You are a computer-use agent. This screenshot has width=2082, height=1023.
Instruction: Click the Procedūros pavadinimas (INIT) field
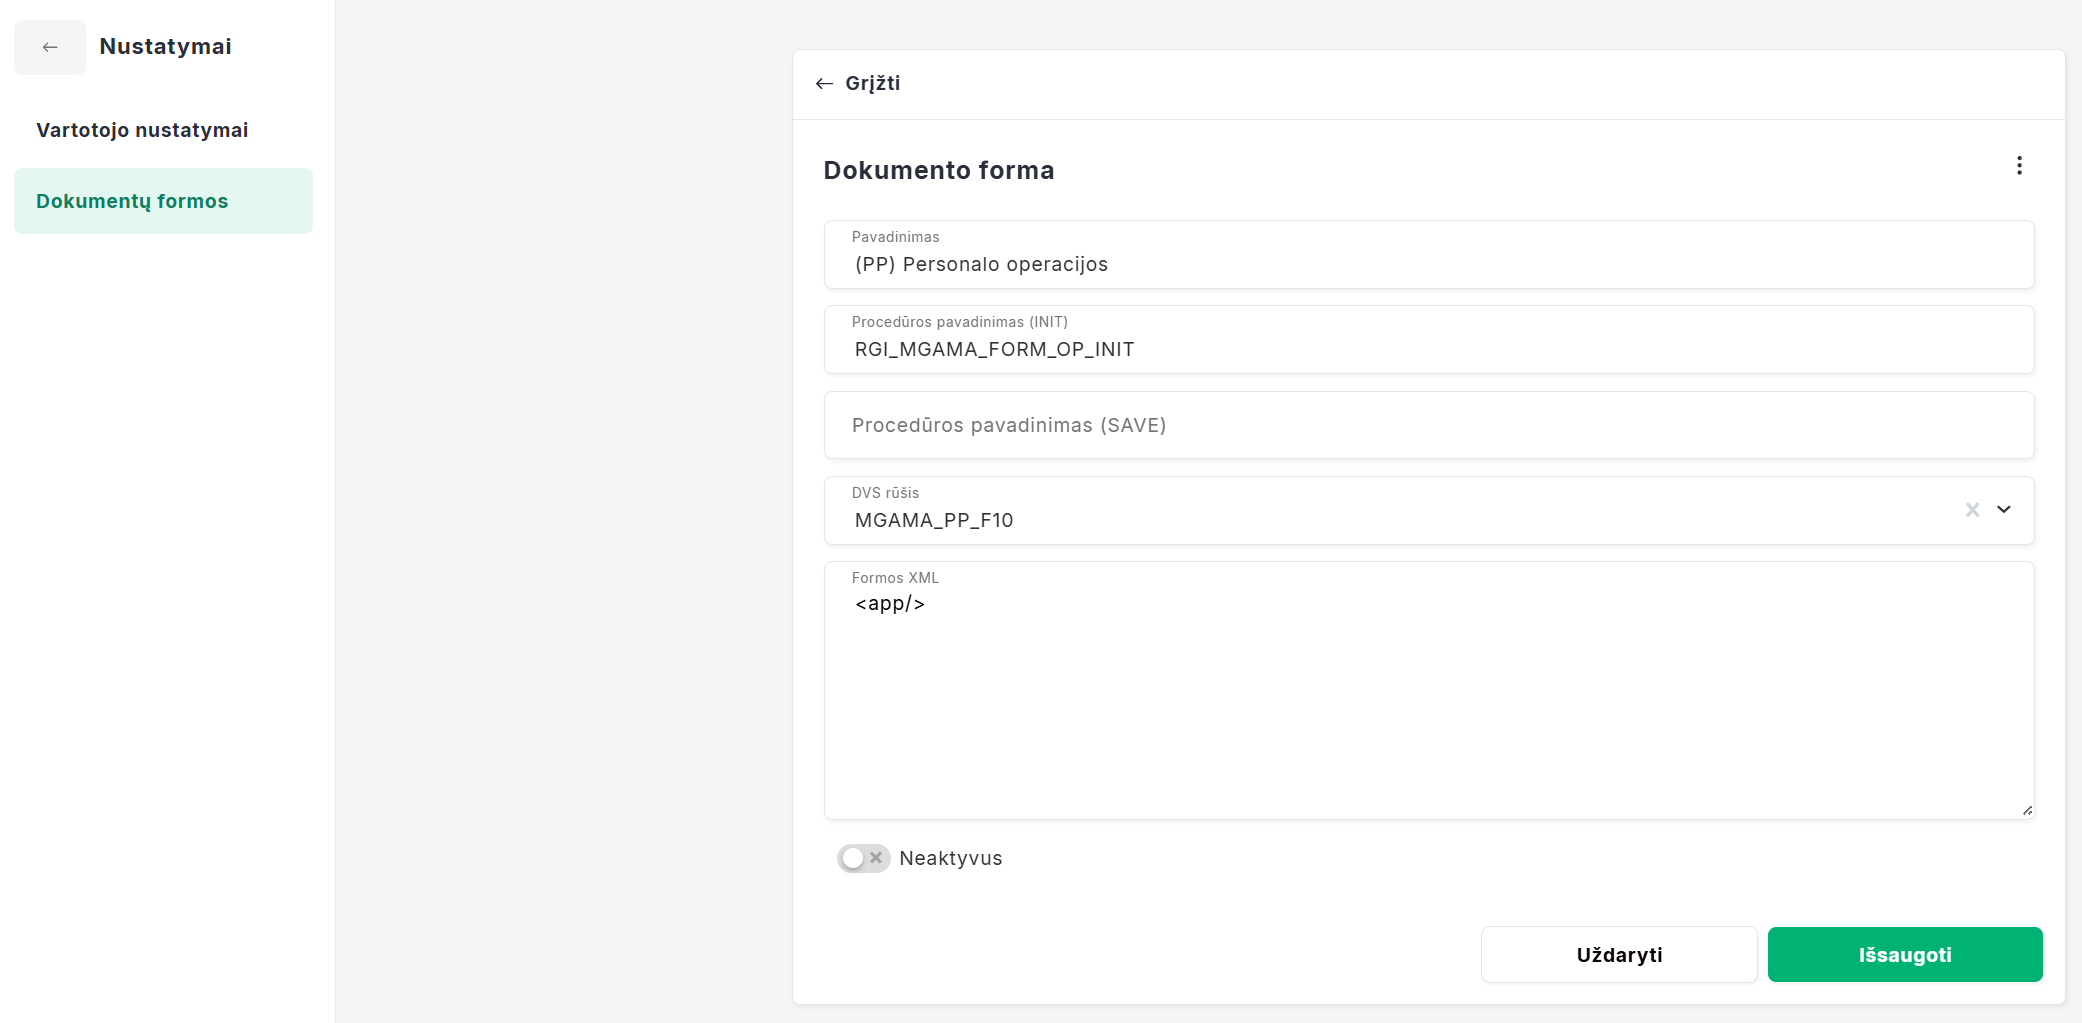(x=1428, y=349)
